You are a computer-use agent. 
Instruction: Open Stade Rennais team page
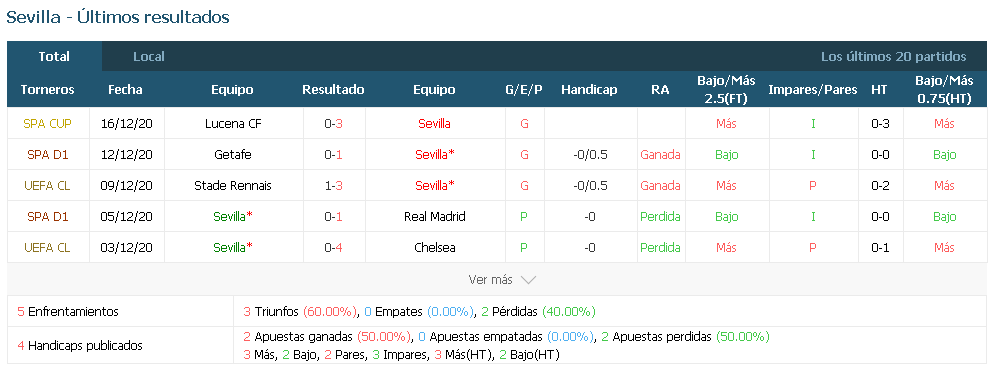click(233, 186)
